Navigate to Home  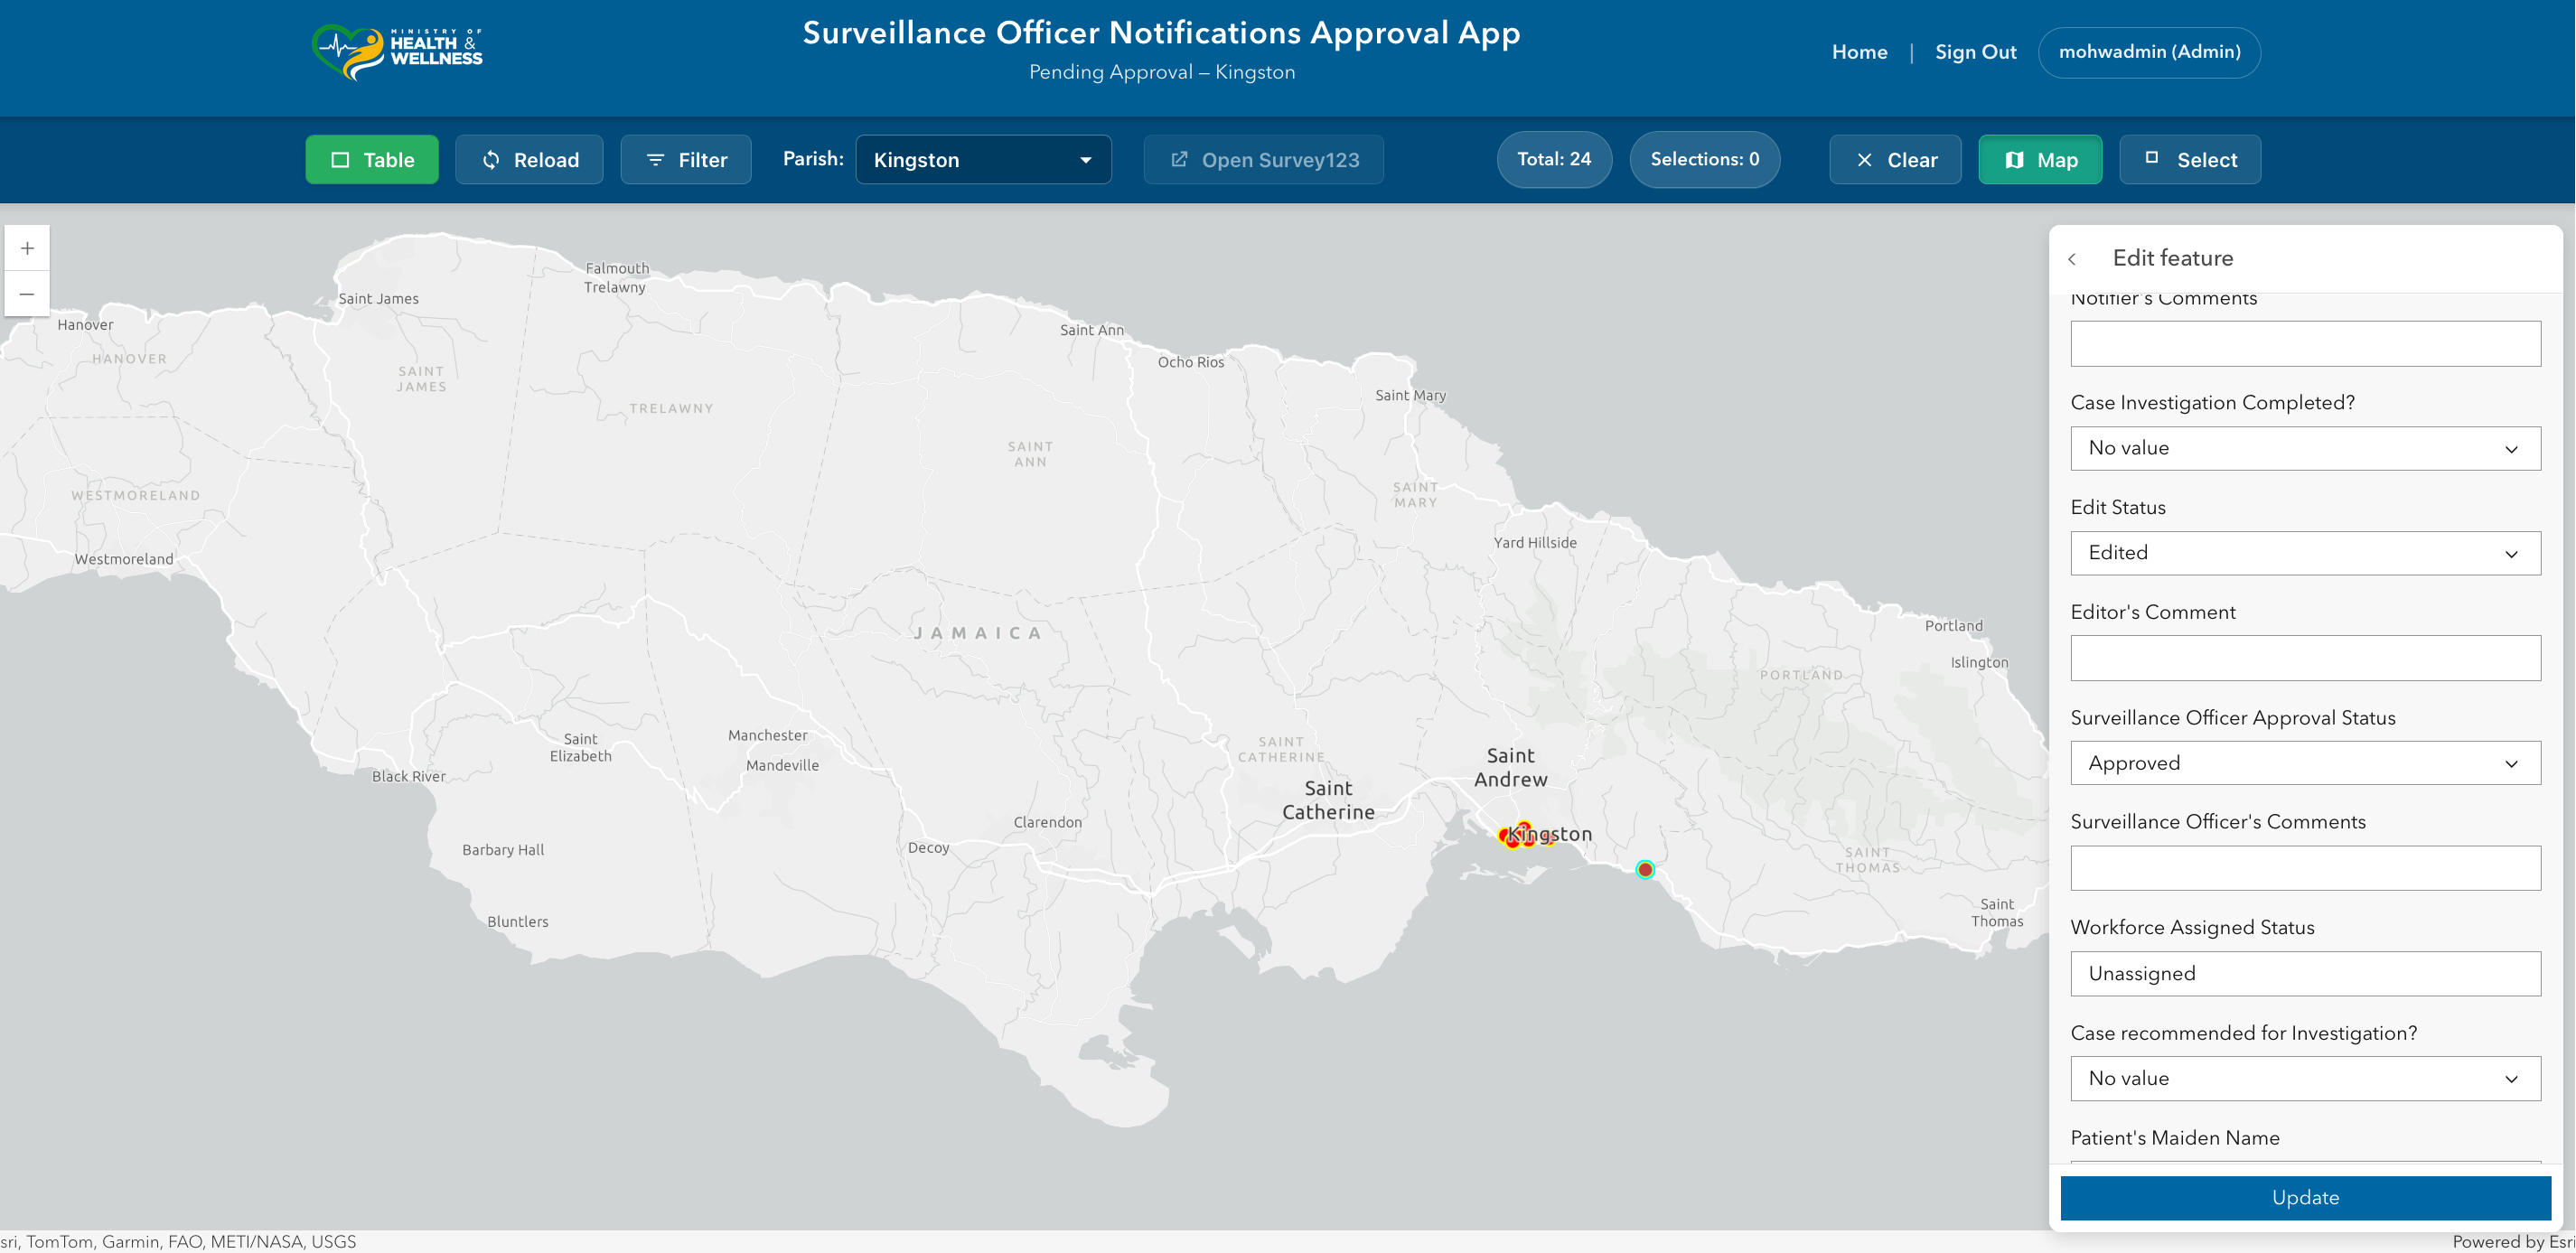[x=1859, y=52]
